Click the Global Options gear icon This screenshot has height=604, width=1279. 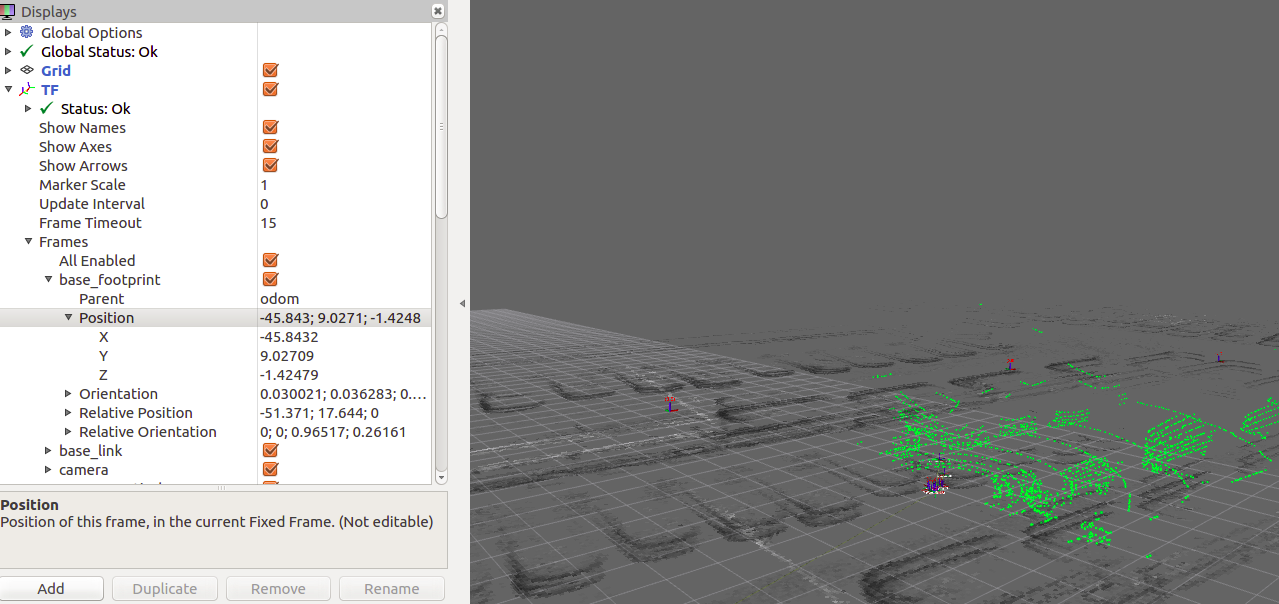coord(27,32)
